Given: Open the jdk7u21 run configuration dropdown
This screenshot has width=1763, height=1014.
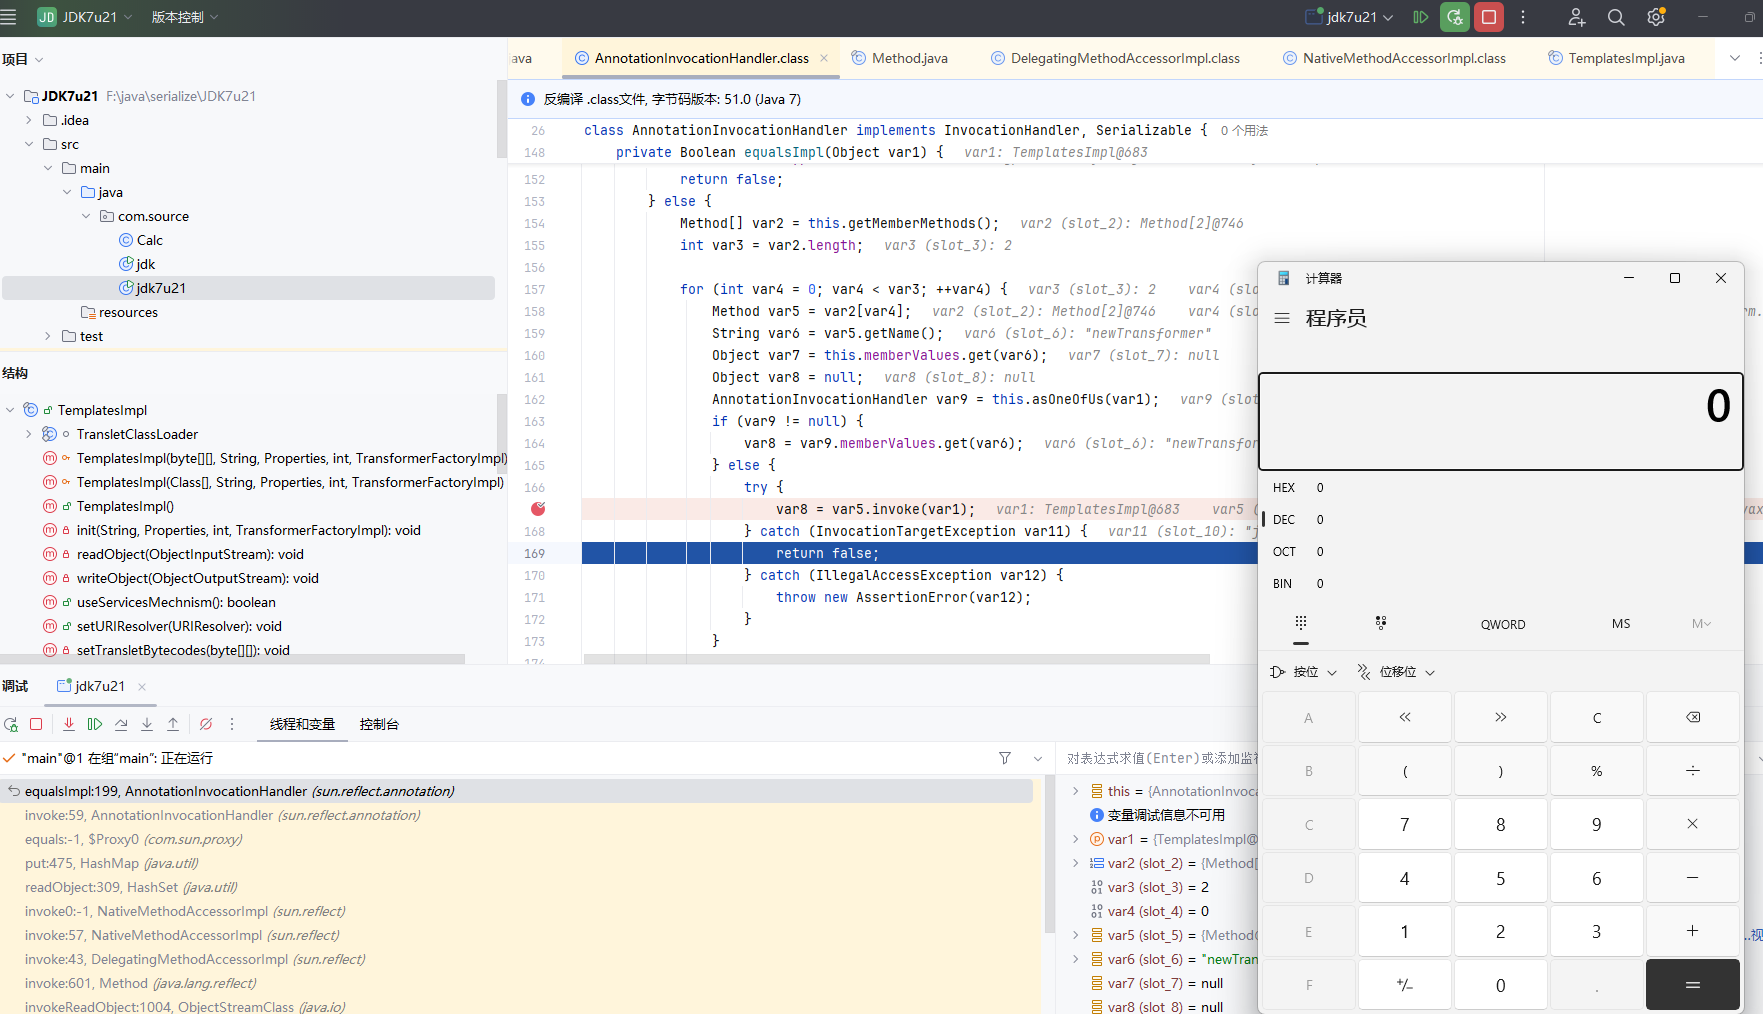Looking at the screenshot, I should click(1350, 17).
